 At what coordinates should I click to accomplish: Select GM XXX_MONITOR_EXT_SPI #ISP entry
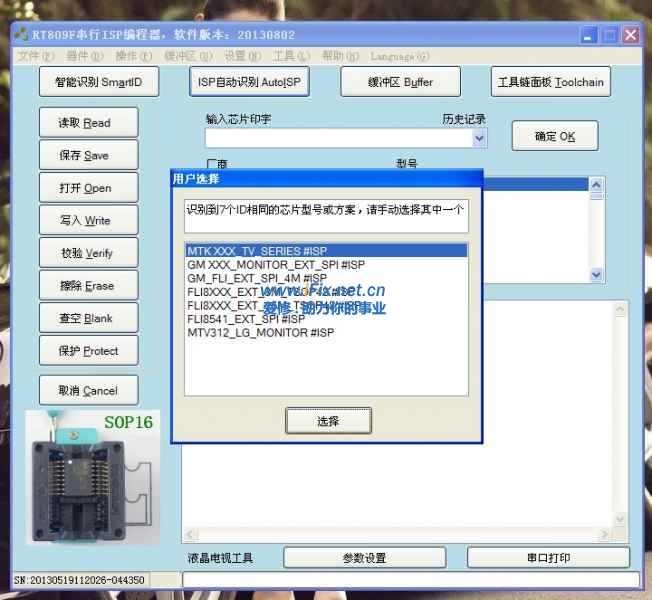pos(275,265)
